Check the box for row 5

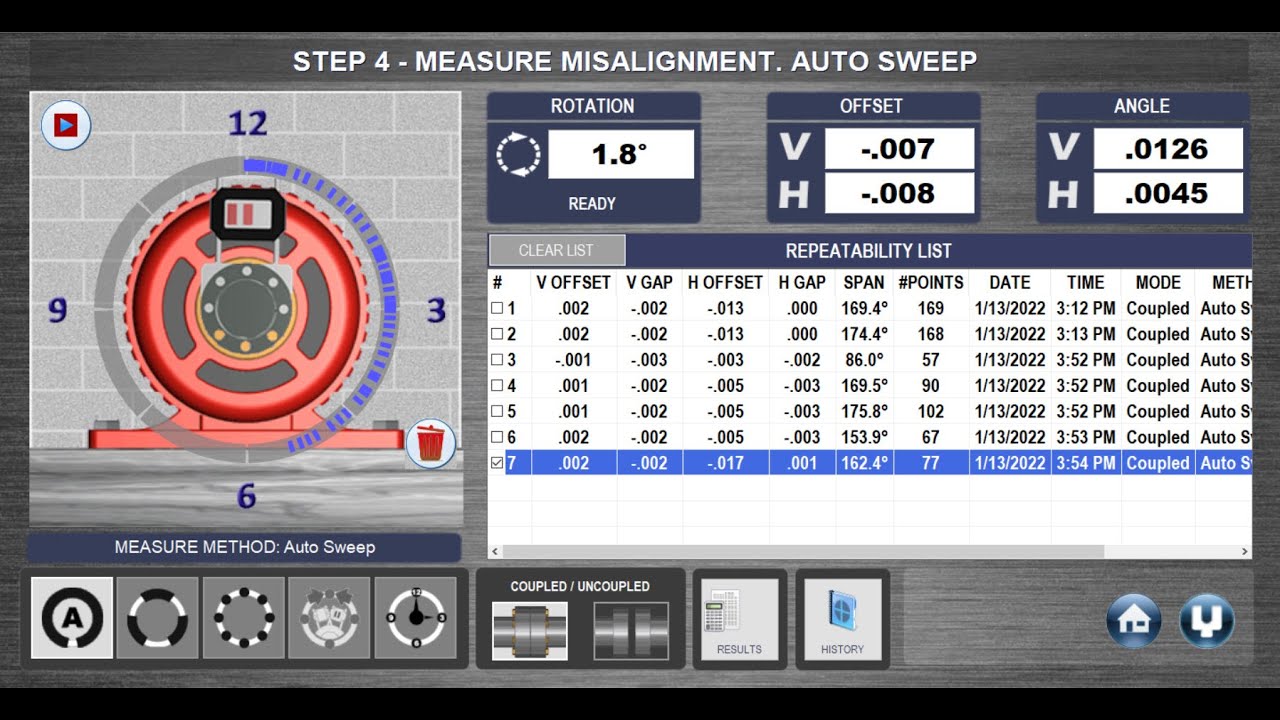coord(497,412)
